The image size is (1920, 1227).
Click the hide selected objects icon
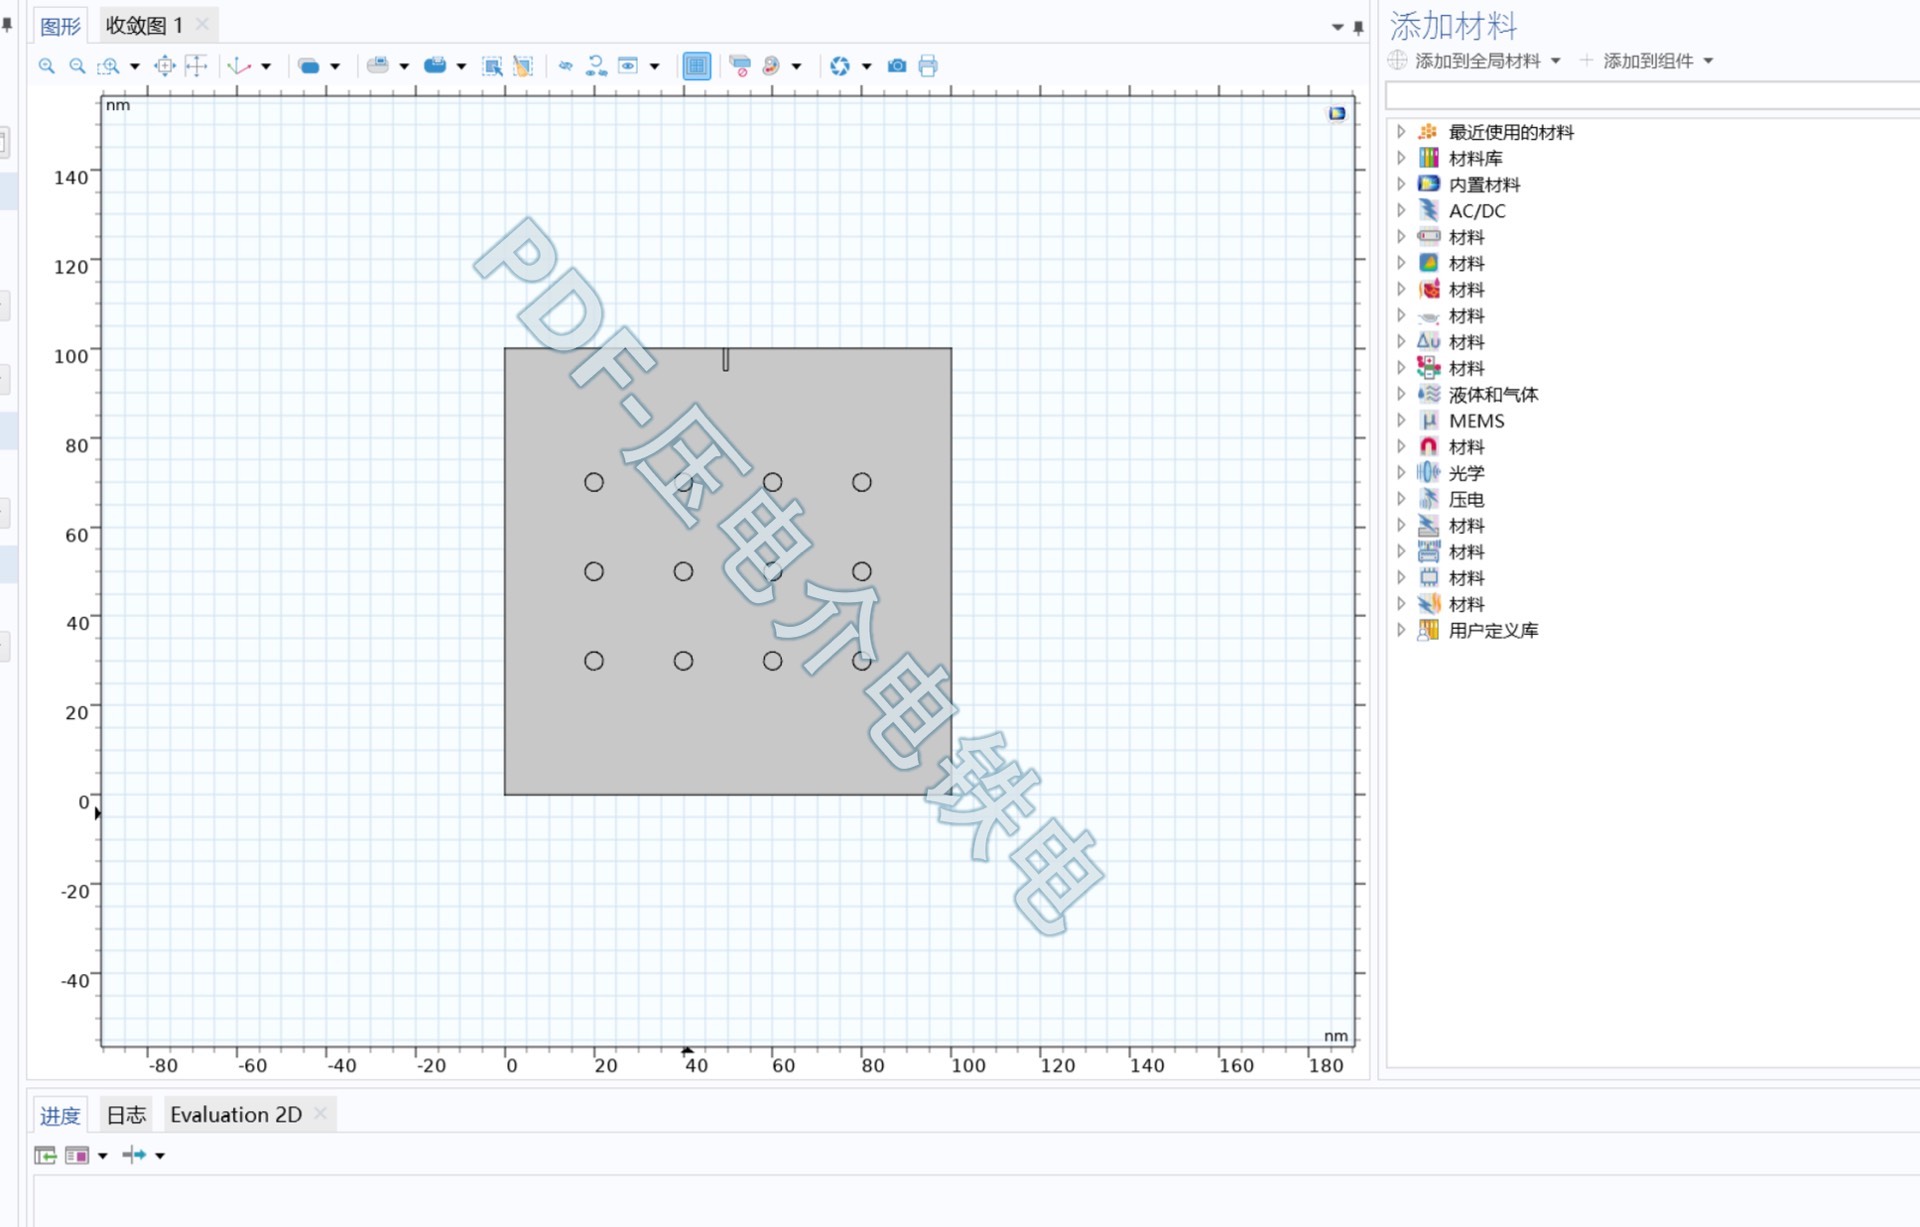point(565,66)
